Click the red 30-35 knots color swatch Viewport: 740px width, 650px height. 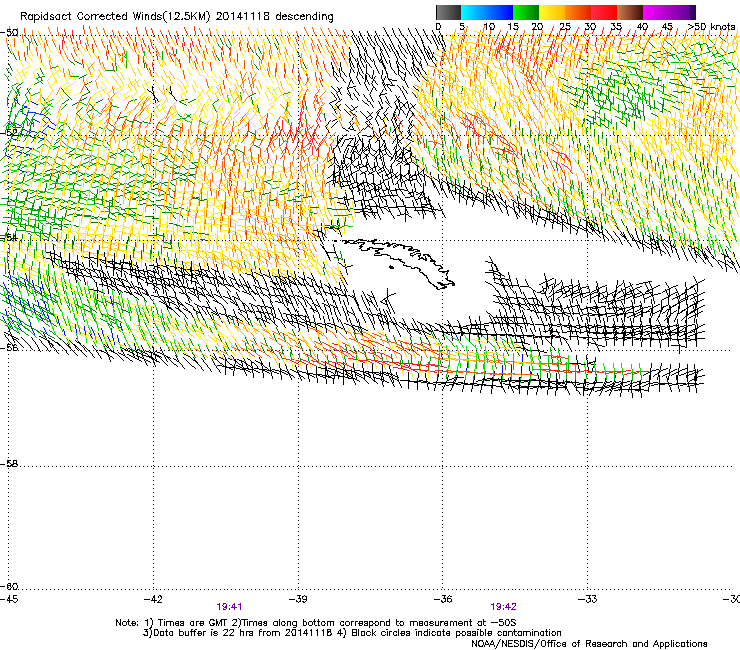point(604,12)
